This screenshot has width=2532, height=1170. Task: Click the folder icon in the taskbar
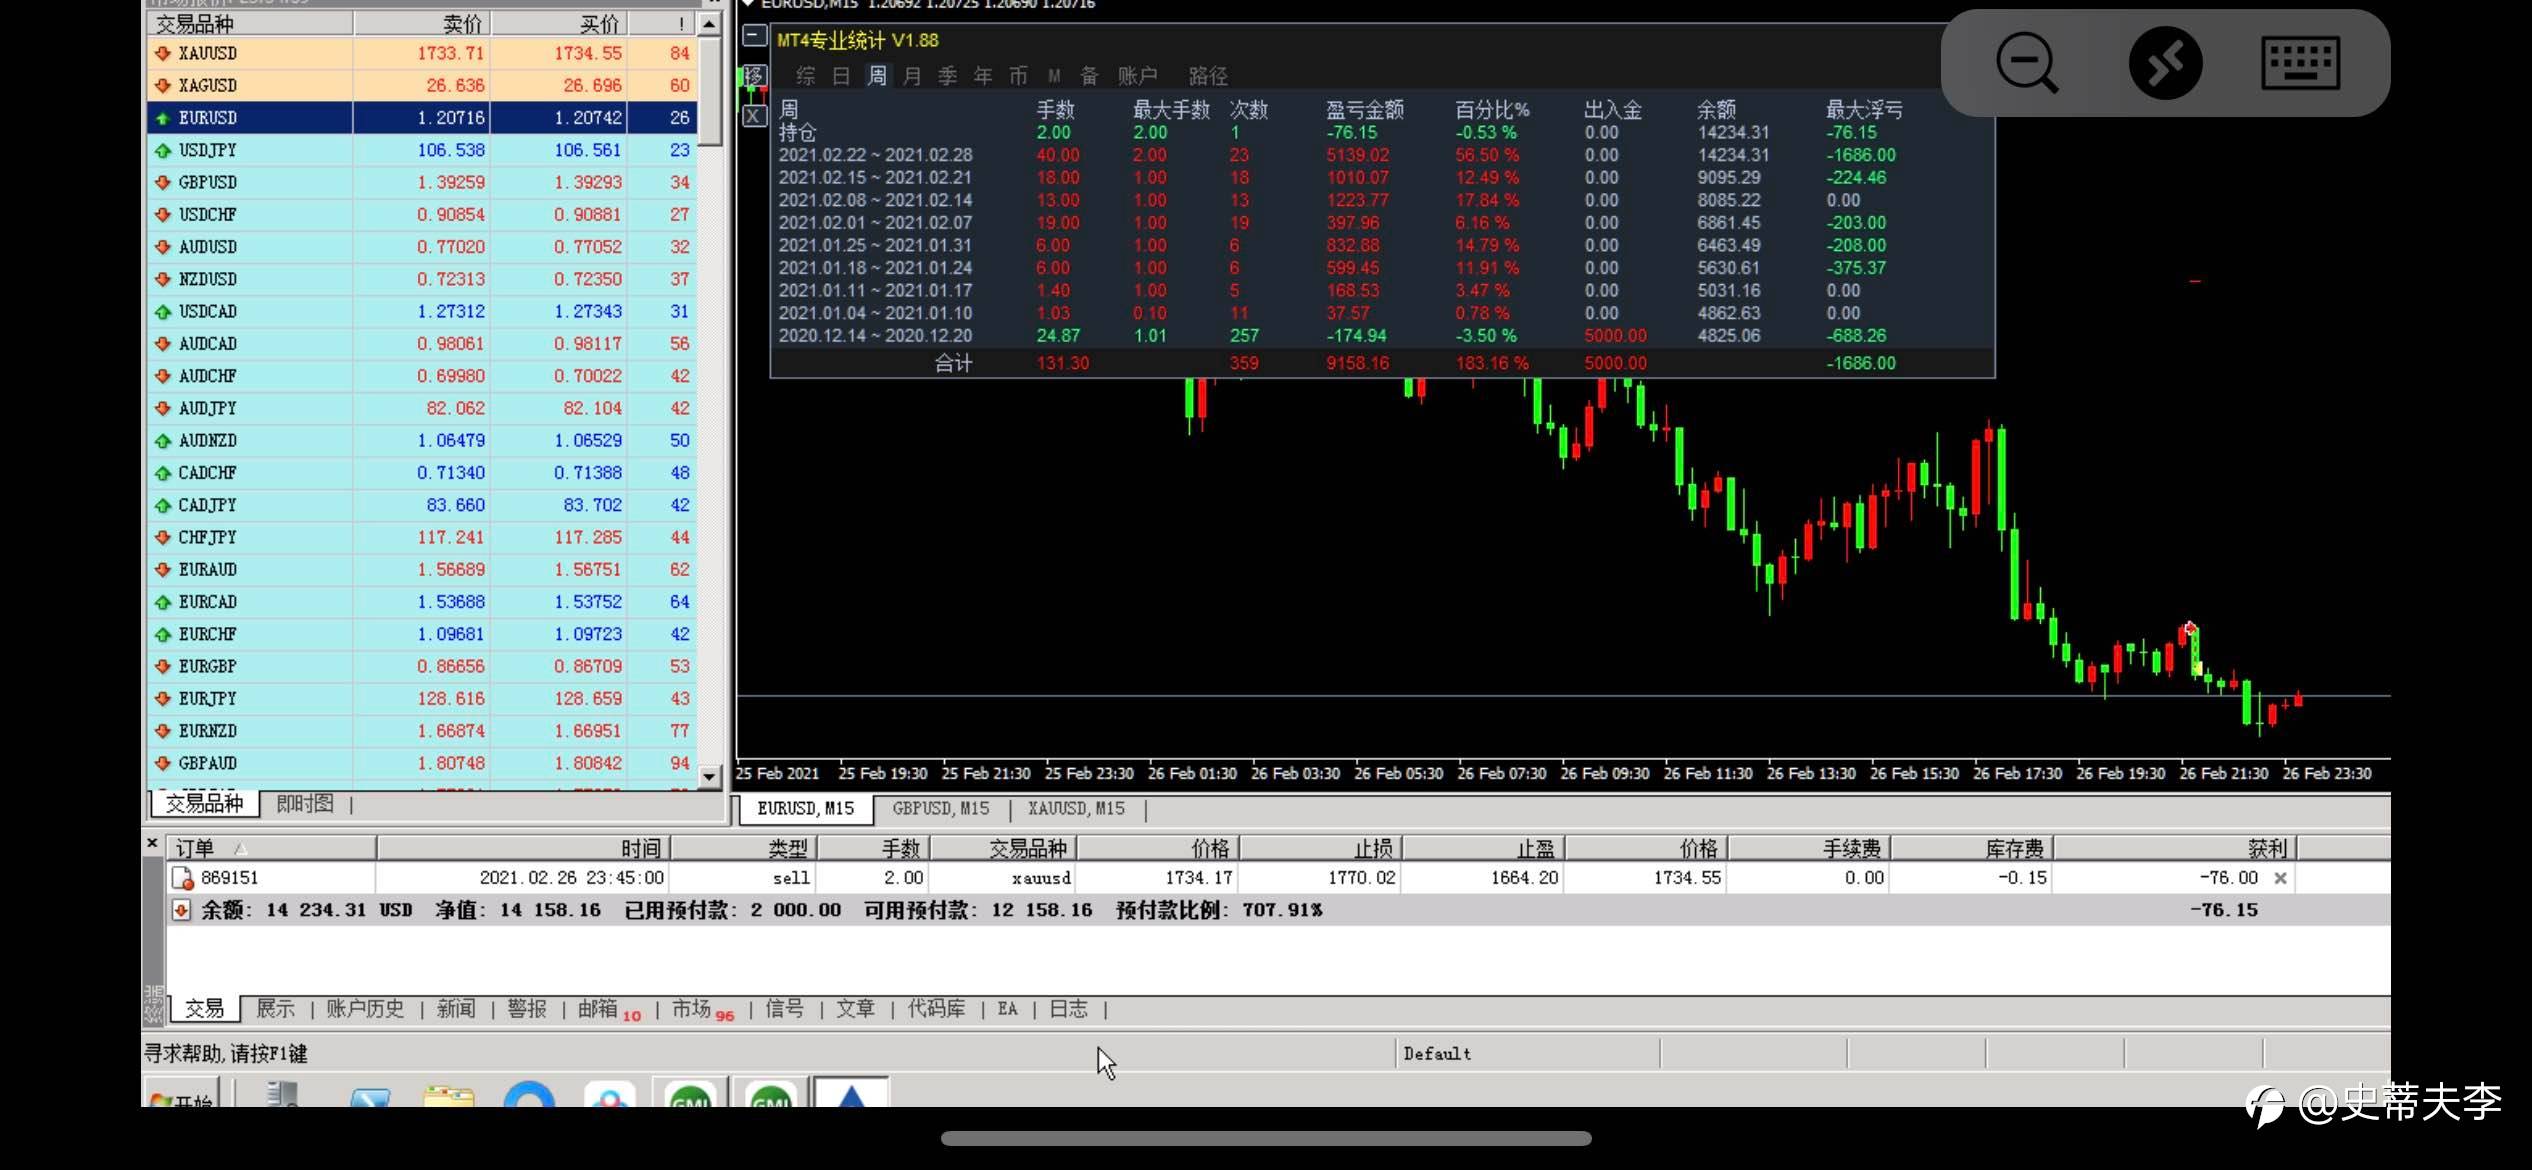[x=448, y=1095]
